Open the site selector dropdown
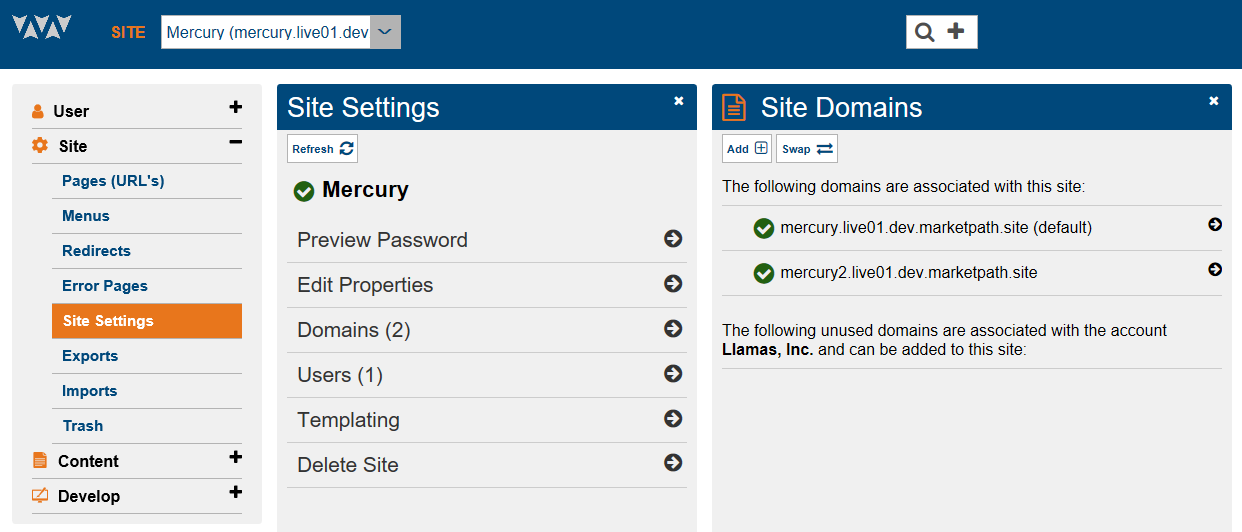This screenshot has height=532, width=1242. 386,32
